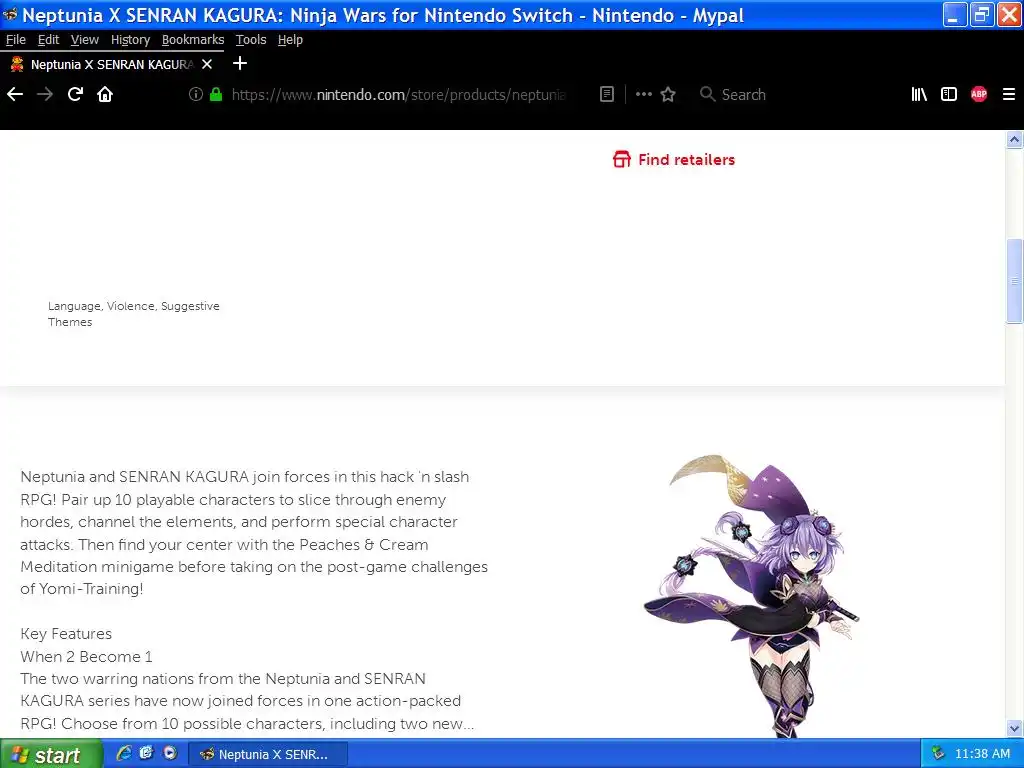Select the Neptunia X SENRAN KAGURA tab
Image resolution: width=1024 pixels, height=768 pixels.
coord(112,64)
